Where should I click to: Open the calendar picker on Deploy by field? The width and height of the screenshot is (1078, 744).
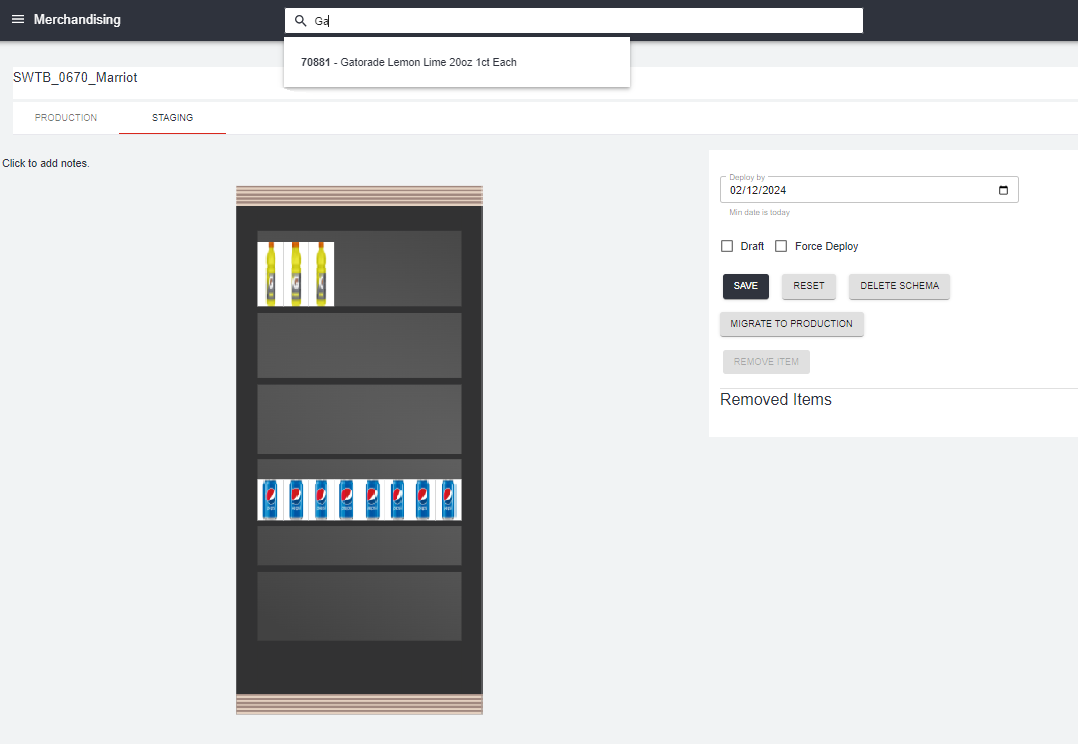pos(1003,190)
